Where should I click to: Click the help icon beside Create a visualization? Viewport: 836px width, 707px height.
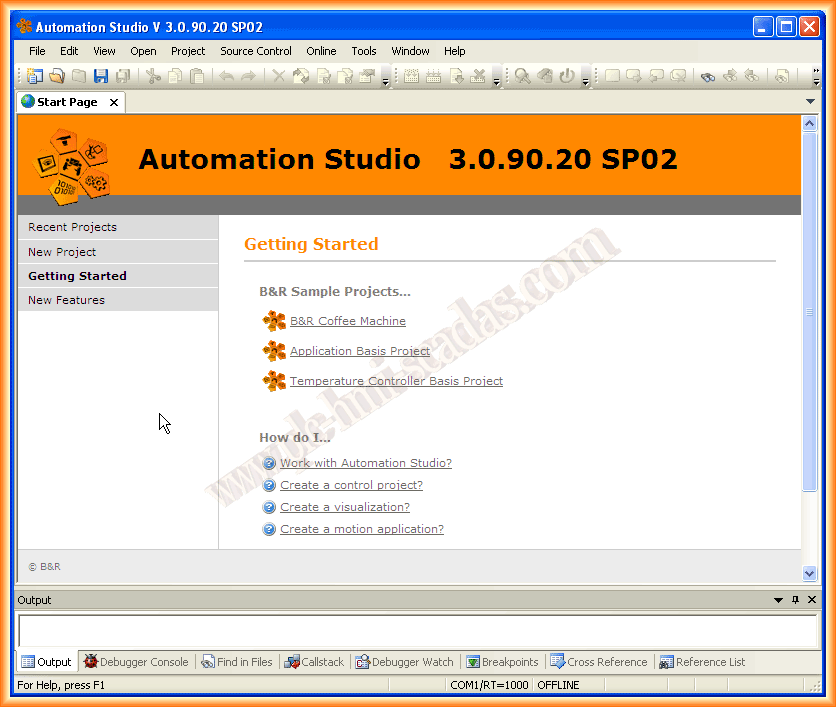tap(269, 507)
